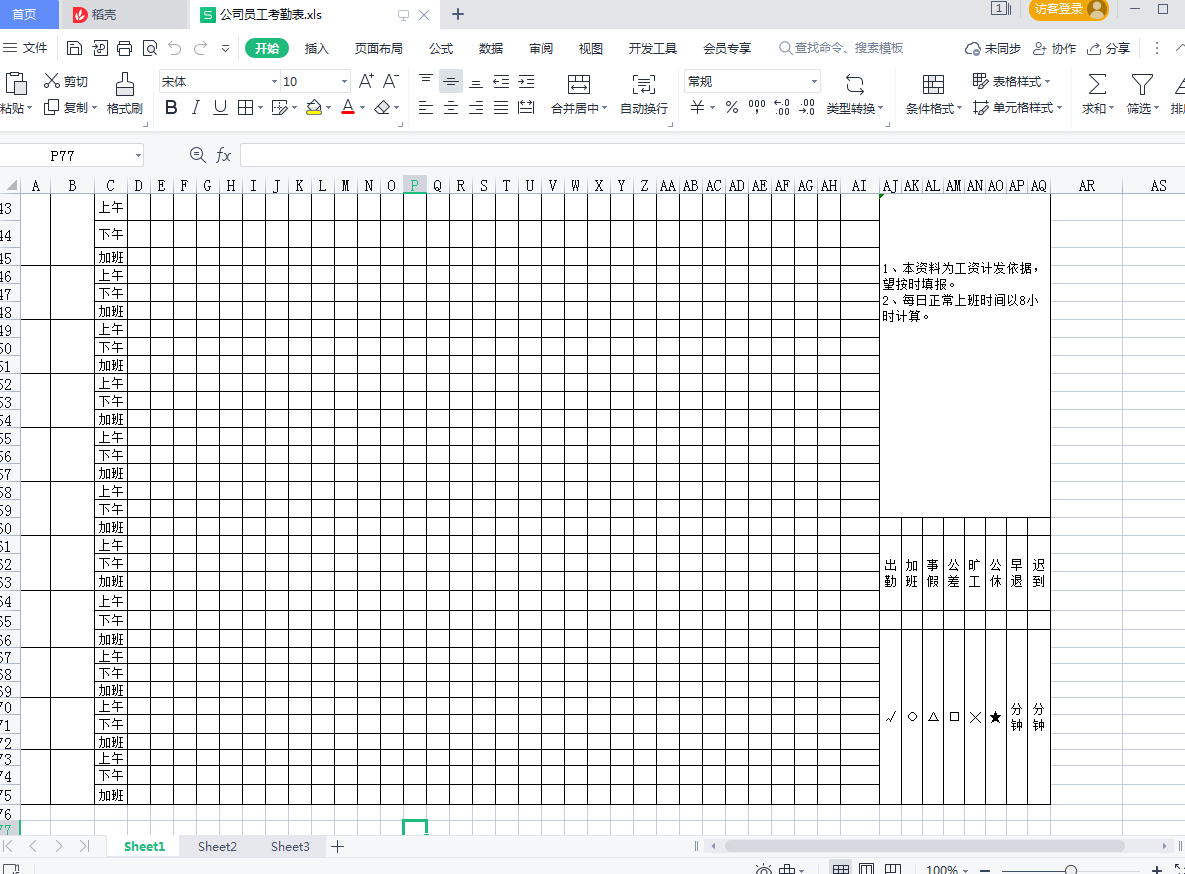The width and height of the screenshot is (1185, 874).
Task: Click the Format Painter (格式刷) icon
Action: tap(124, 84)
